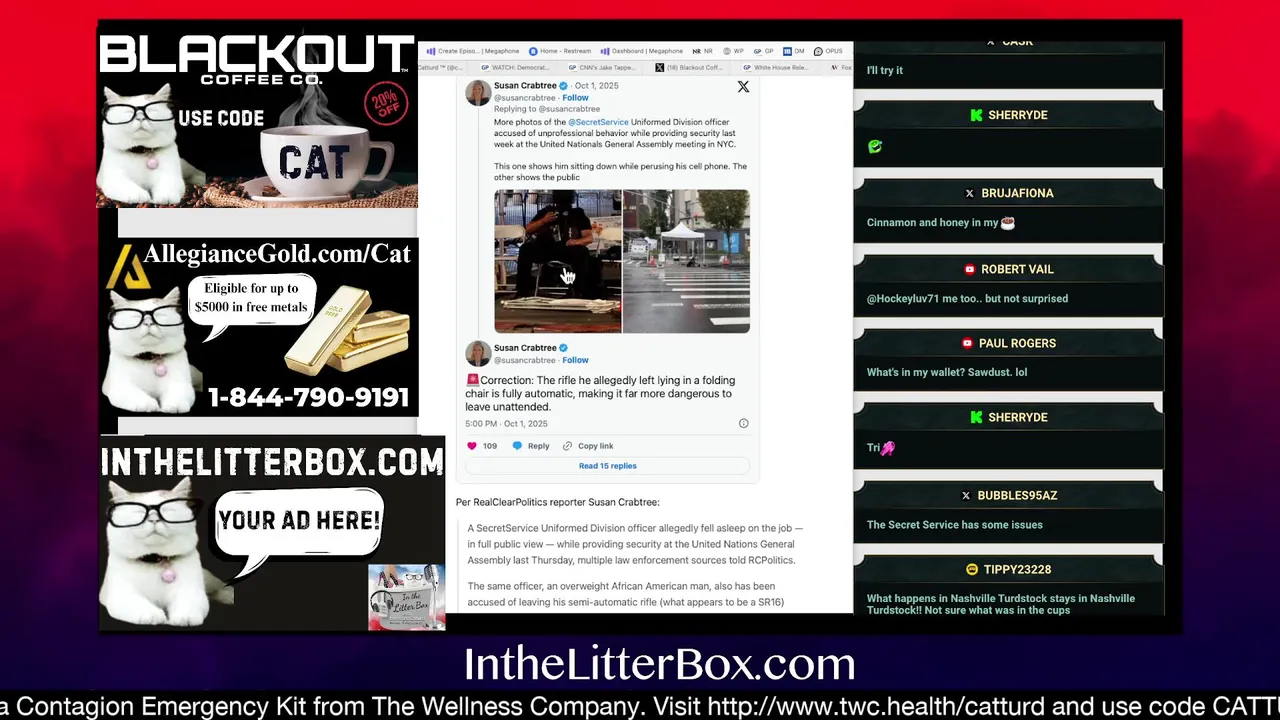Open the tweet photo of the street tent
This screenshot has height=720, width=1280.
(686, 261)
